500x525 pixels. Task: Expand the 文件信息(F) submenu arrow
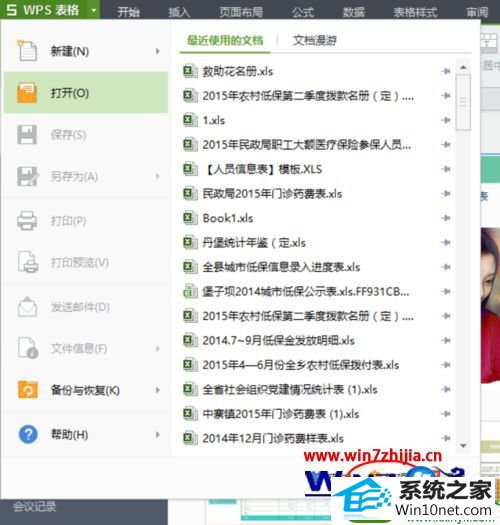click(157, 349)
